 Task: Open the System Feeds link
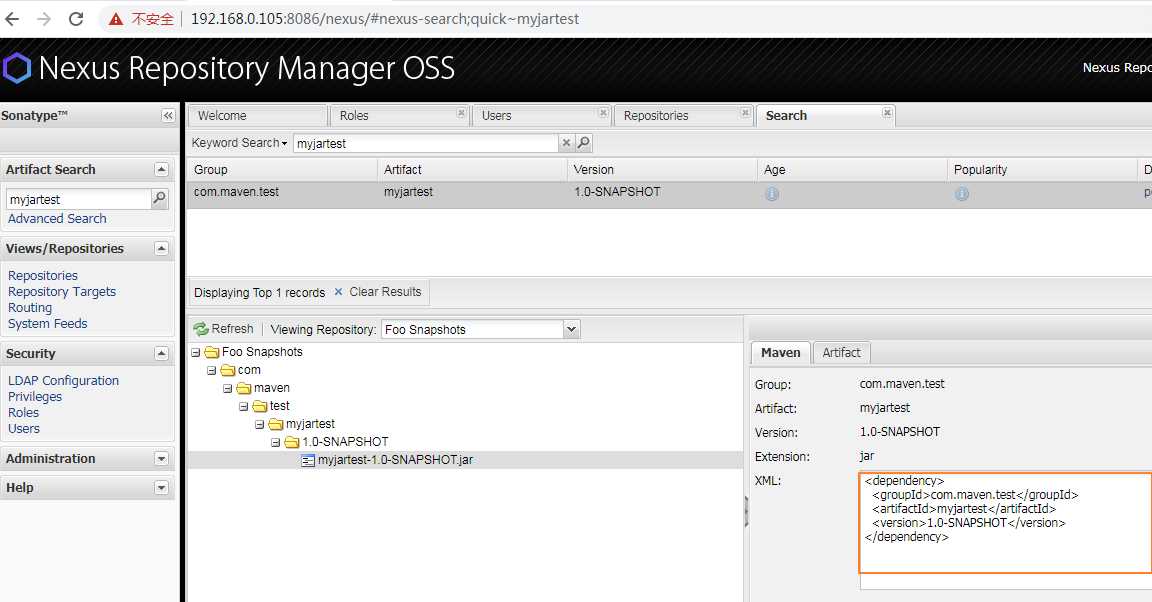pyautogui.click(x=48, y=323)
